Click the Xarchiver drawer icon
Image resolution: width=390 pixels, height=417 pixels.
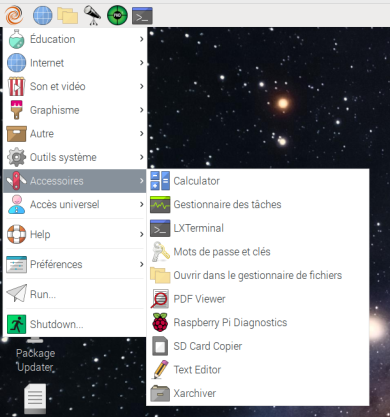click(160, 393)
